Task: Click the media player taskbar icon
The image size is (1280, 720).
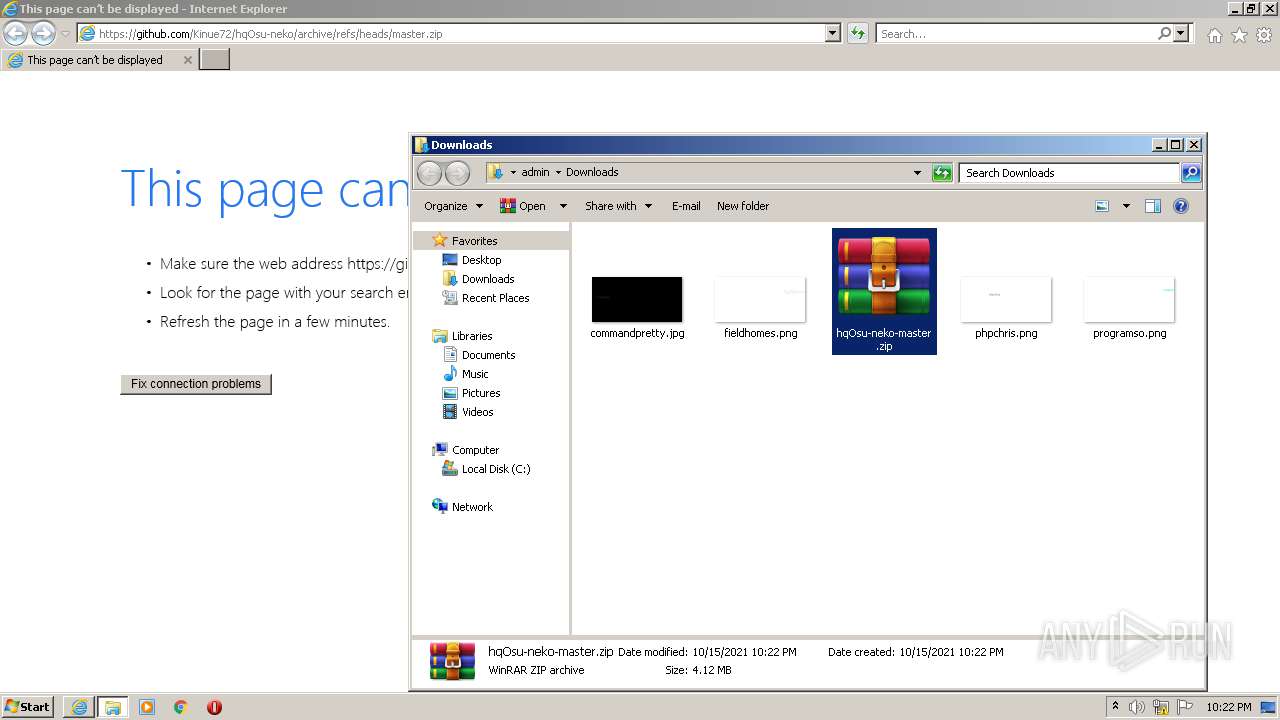Action: tap(147, 707)
